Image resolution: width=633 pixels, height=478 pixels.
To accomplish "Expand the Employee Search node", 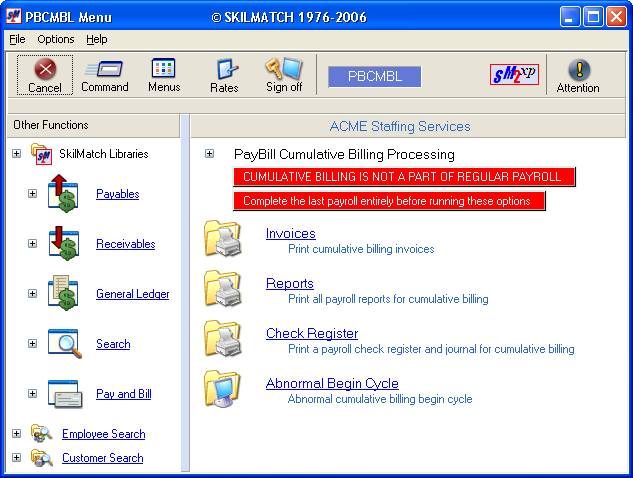I will [x=16, y=434].
